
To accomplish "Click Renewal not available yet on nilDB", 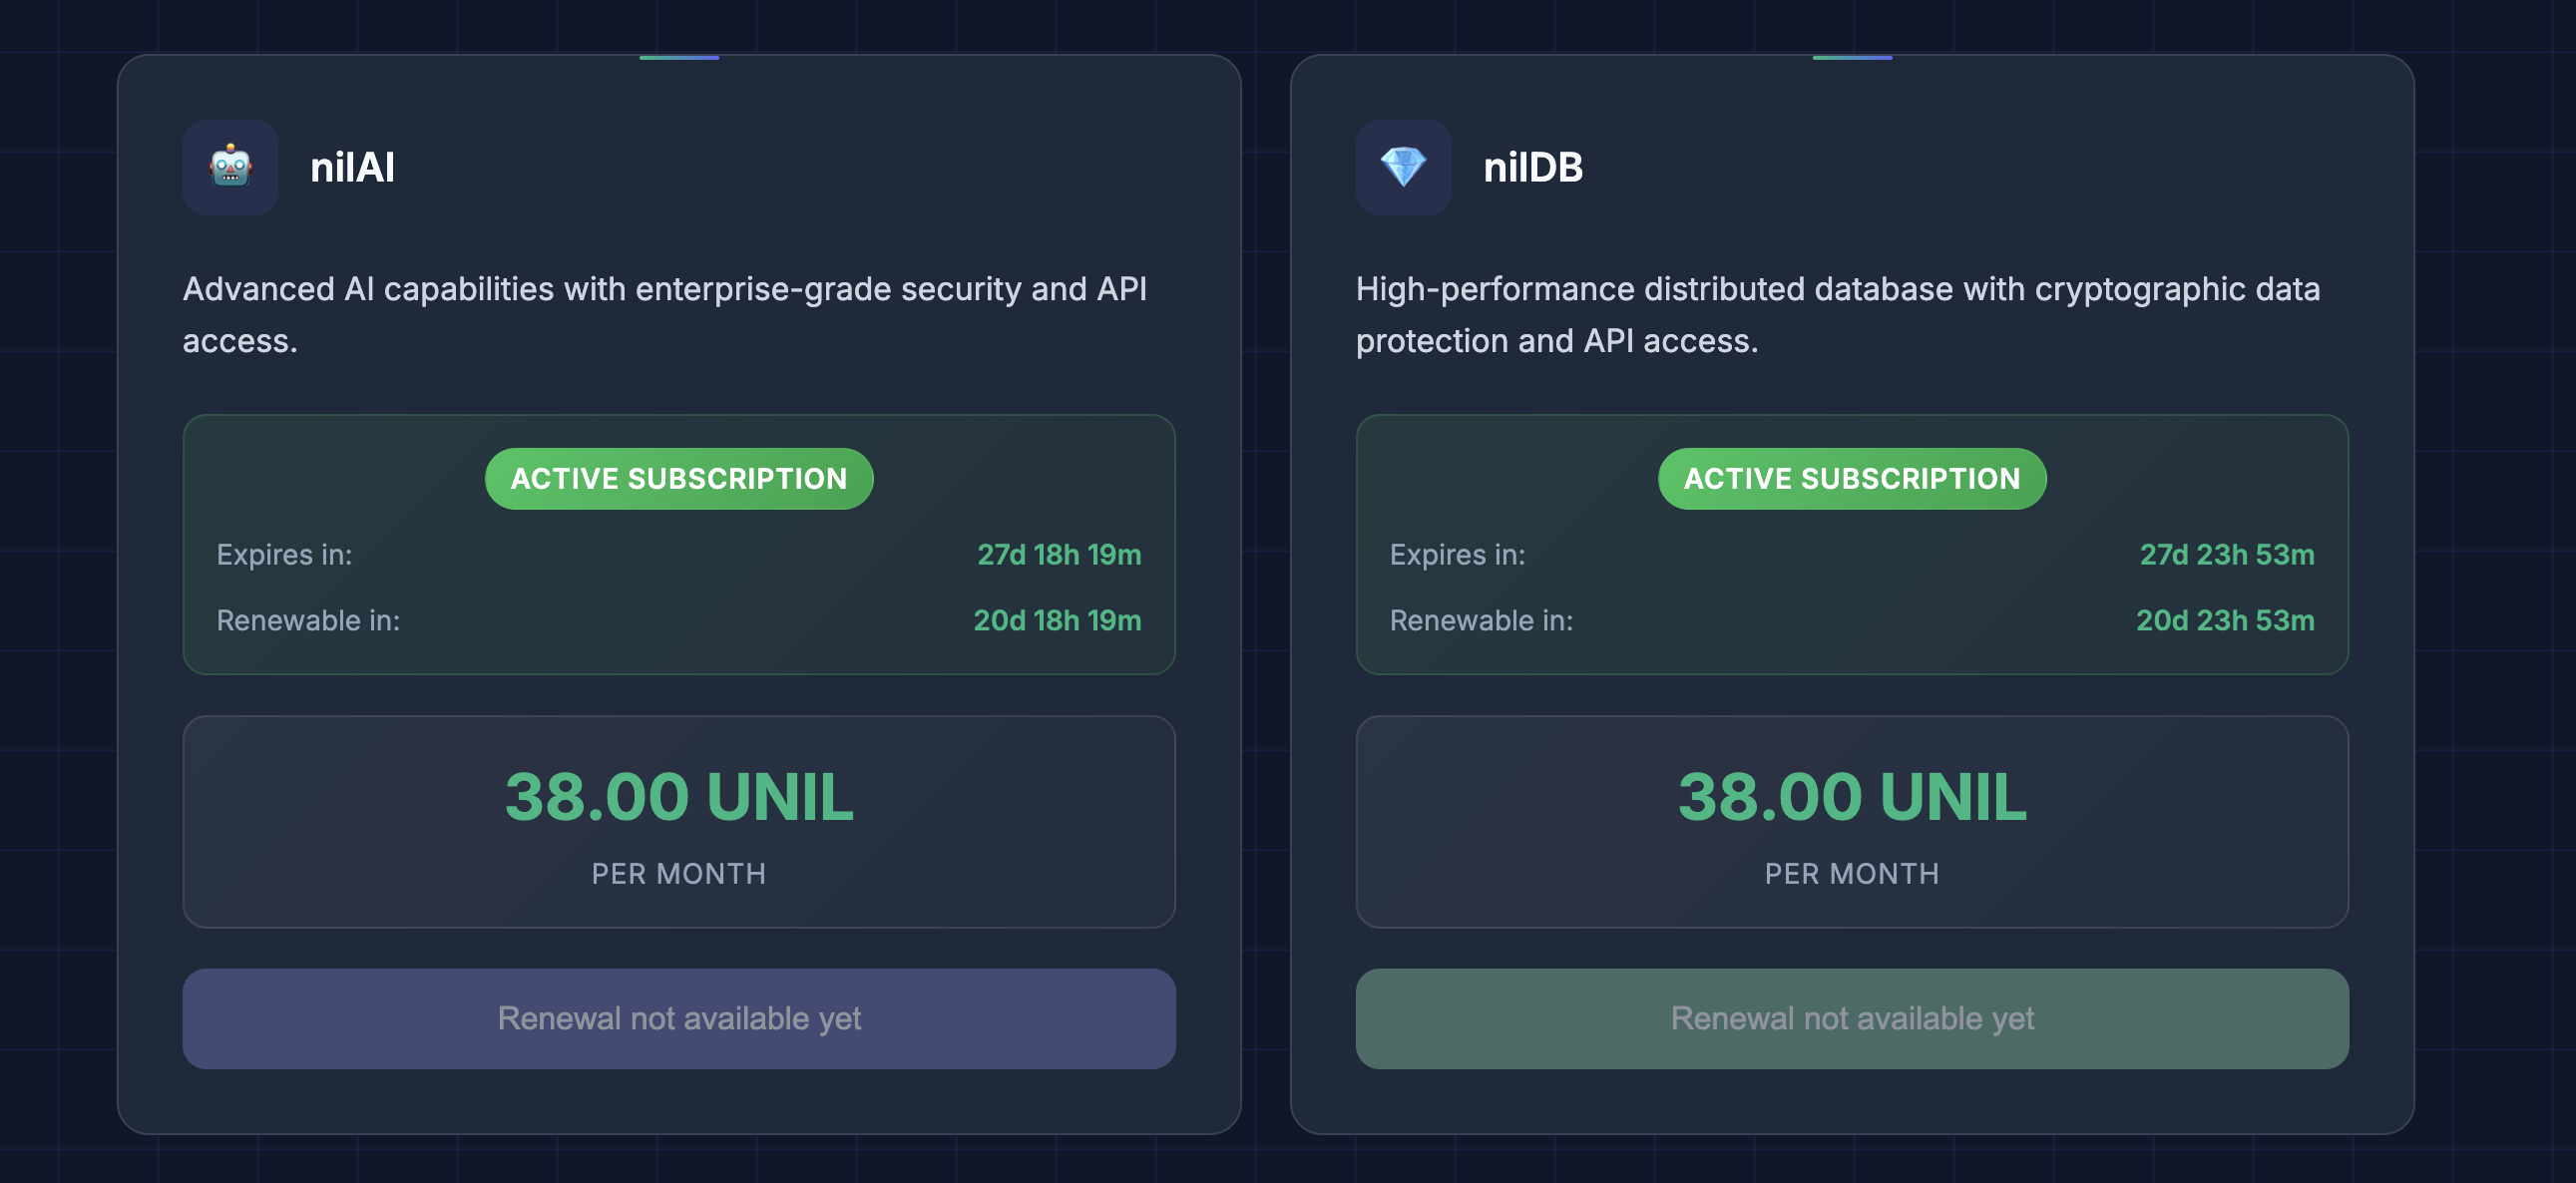I will point(1851,1018).
